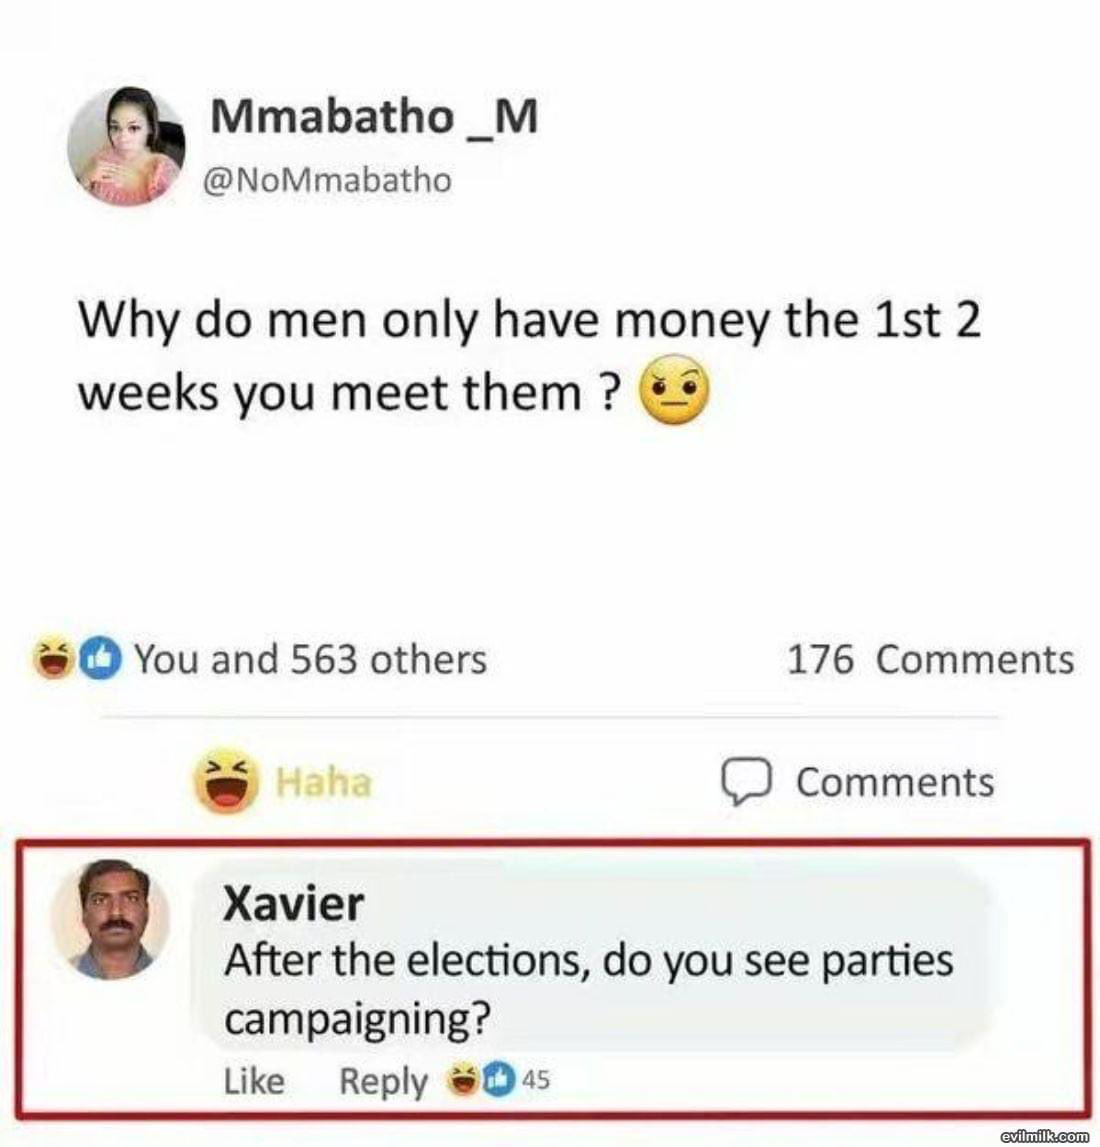Click the Comments button label

895,782
